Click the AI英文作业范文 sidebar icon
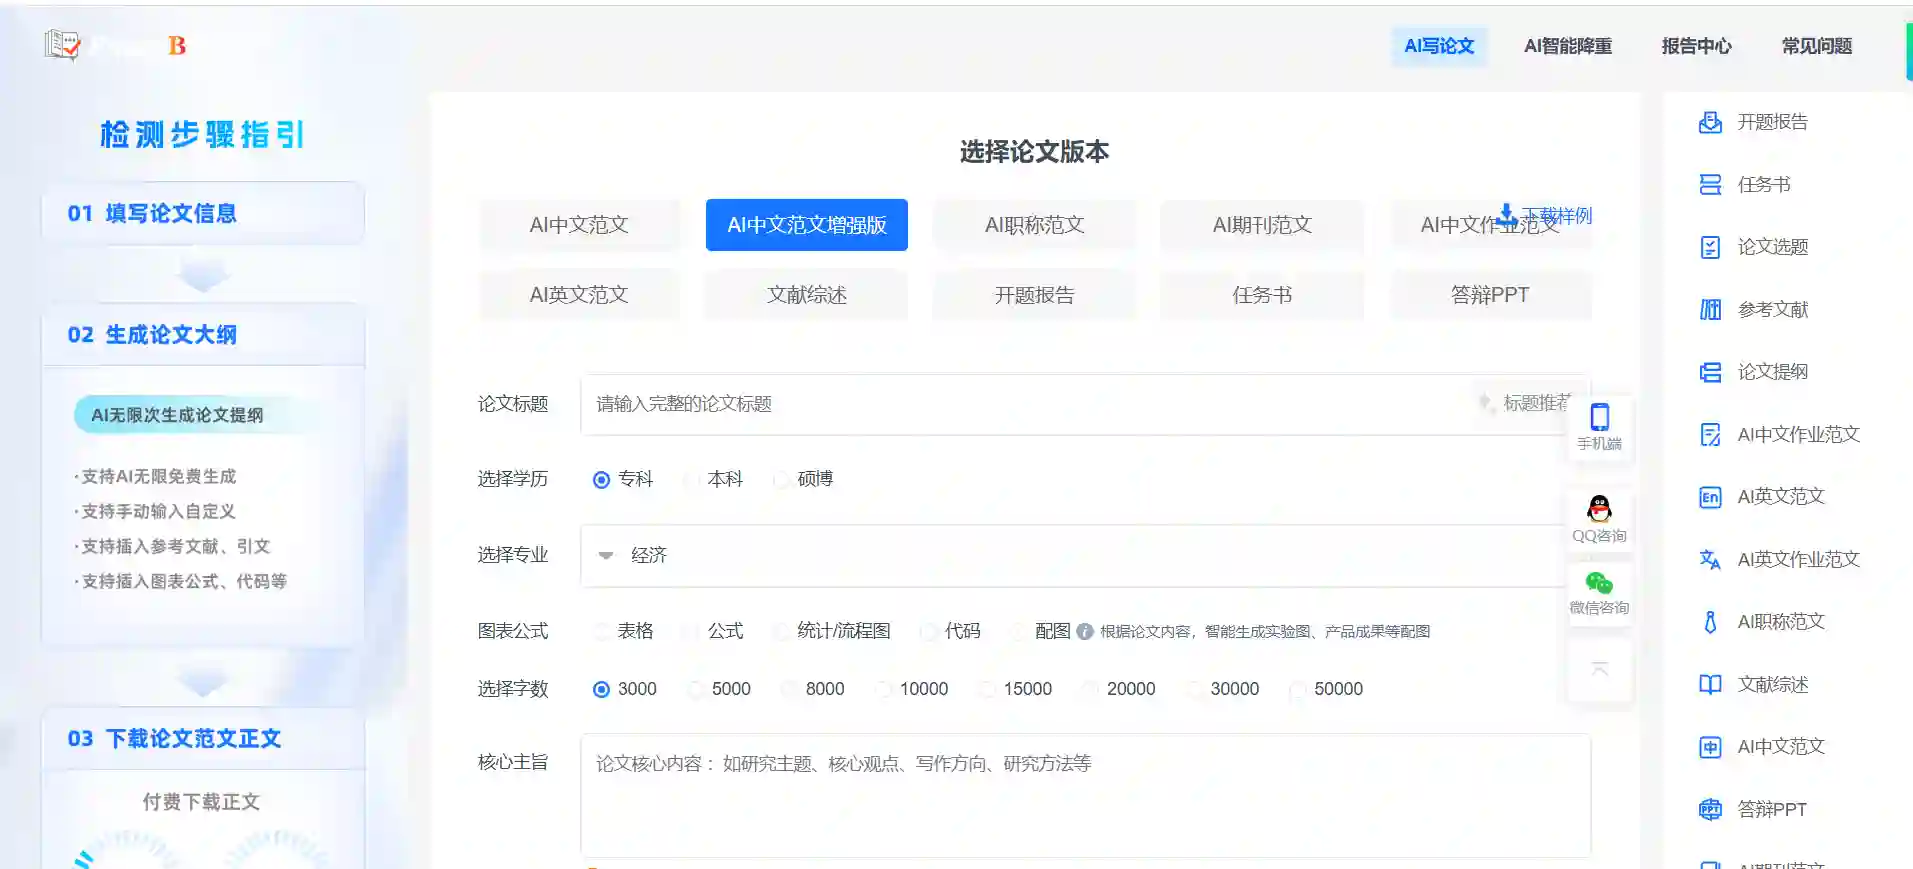 1710,560
